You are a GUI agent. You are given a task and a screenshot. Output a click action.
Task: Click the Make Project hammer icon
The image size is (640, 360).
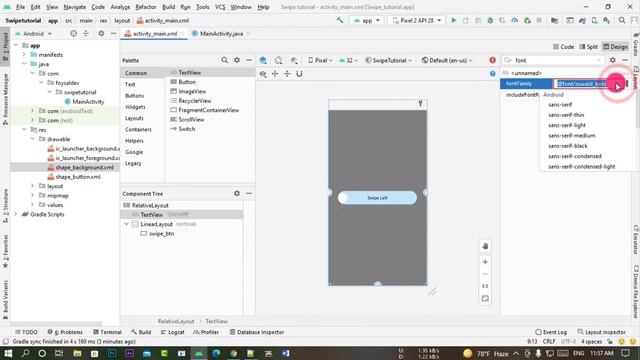coord(340,20)
